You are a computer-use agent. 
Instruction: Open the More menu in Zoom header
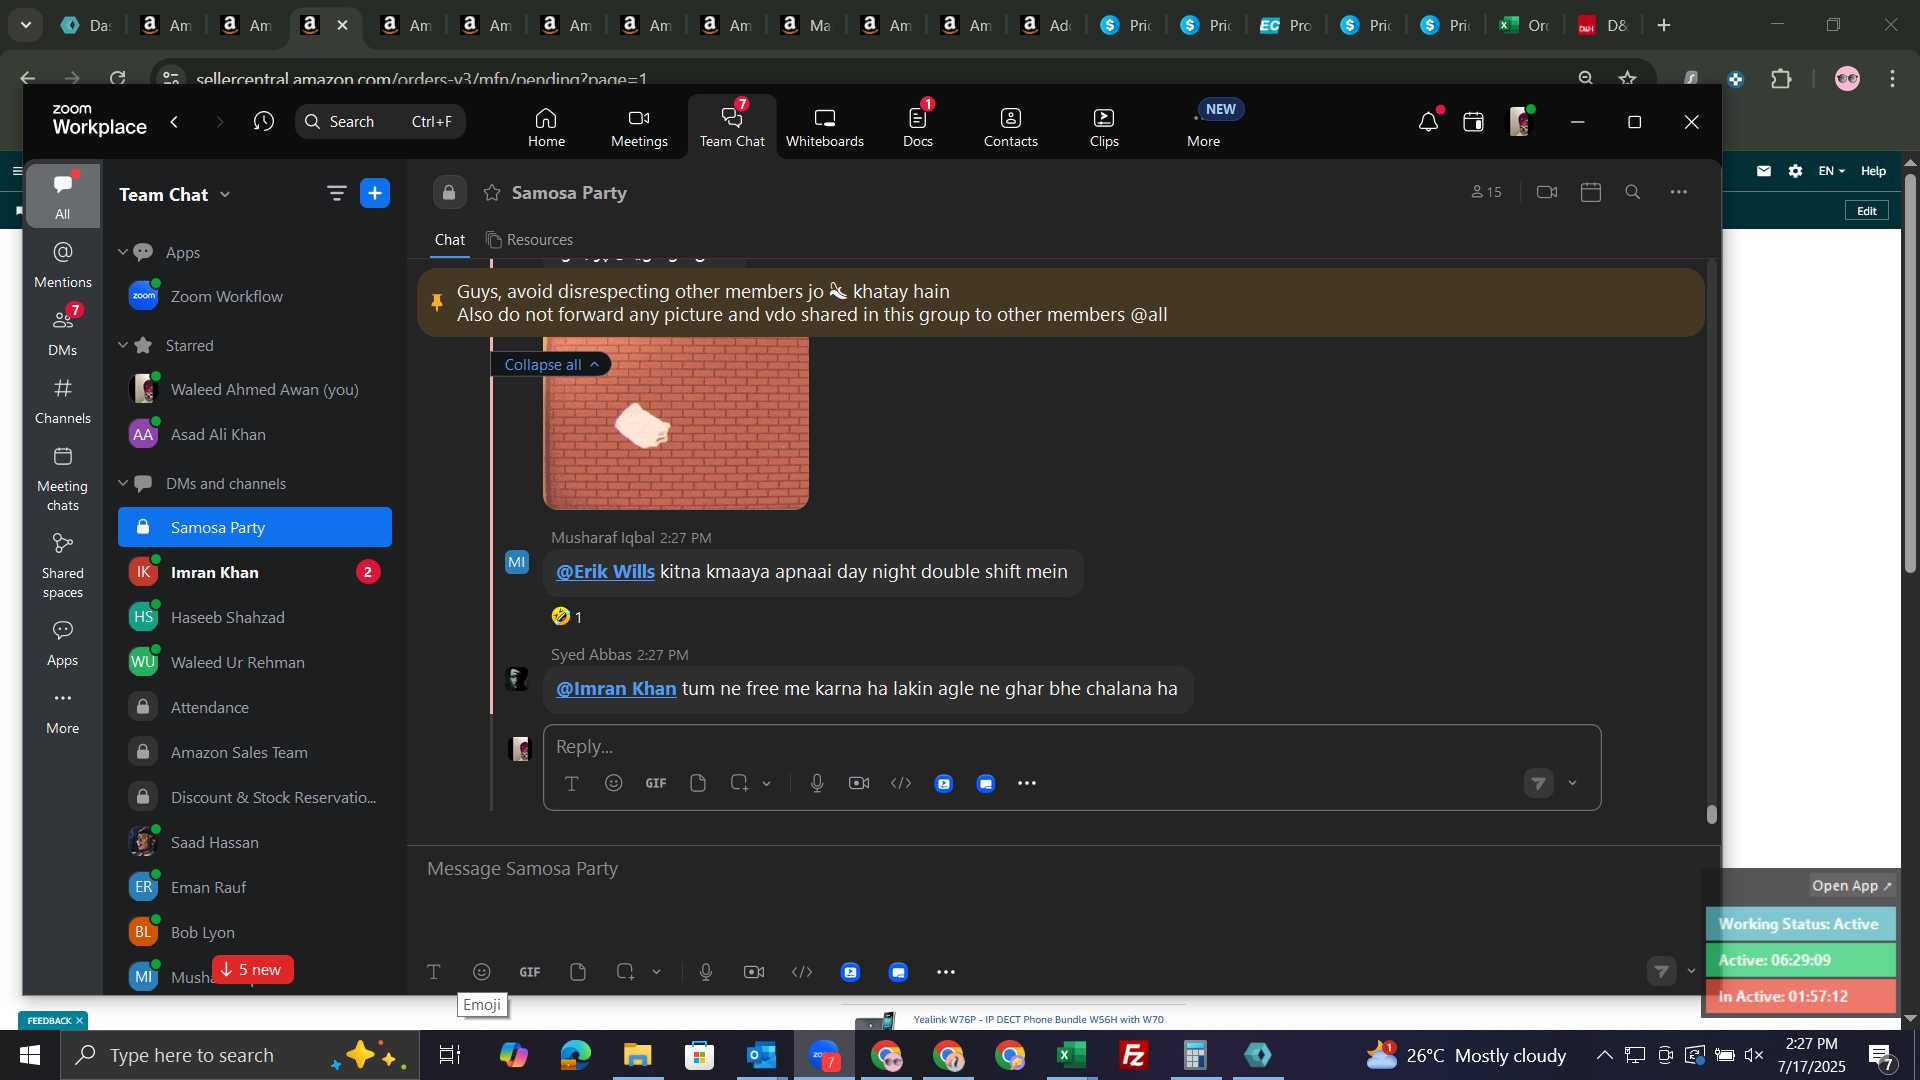point(1203,127)
